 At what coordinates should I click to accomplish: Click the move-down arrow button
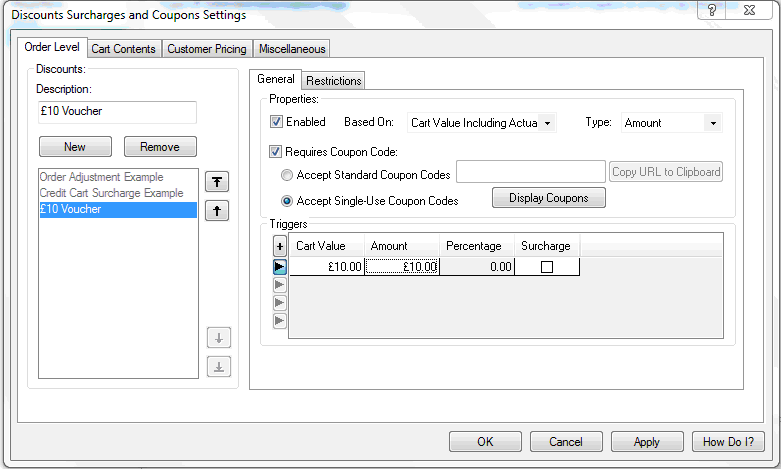tap(218, 338)
